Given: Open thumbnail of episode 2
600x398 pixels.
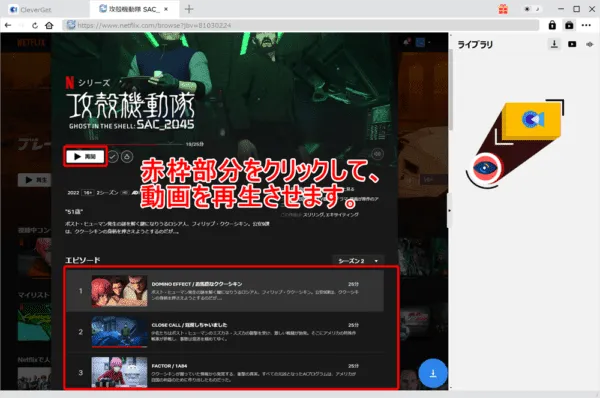Looking at the screenshot, I should (x=119, y=332).
